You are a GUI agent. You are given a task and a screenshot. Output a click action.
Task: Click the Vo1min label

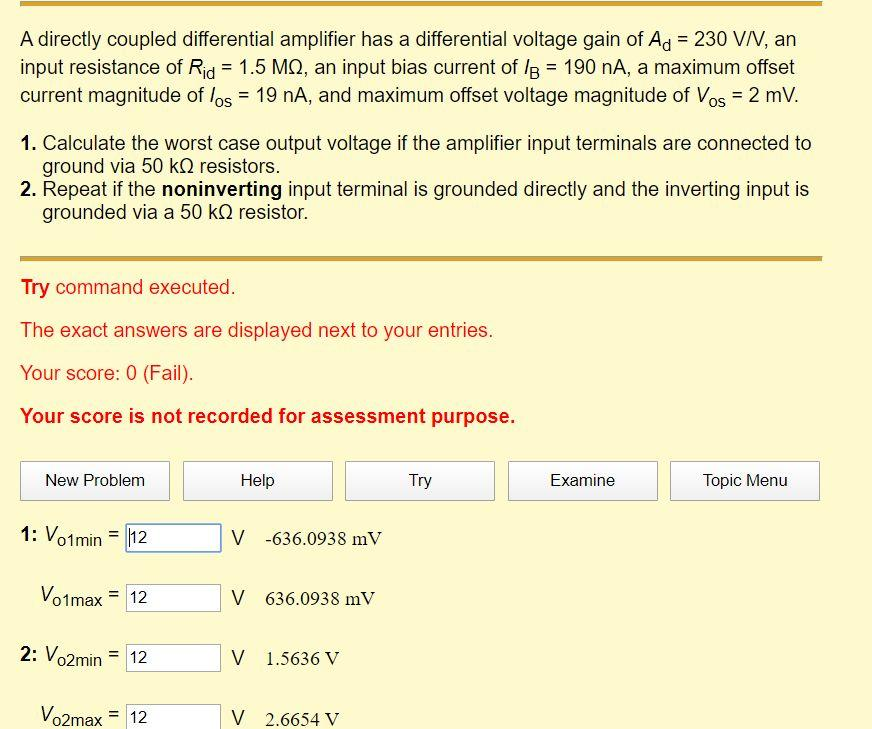pyautogui.click(x=73, y=537)
